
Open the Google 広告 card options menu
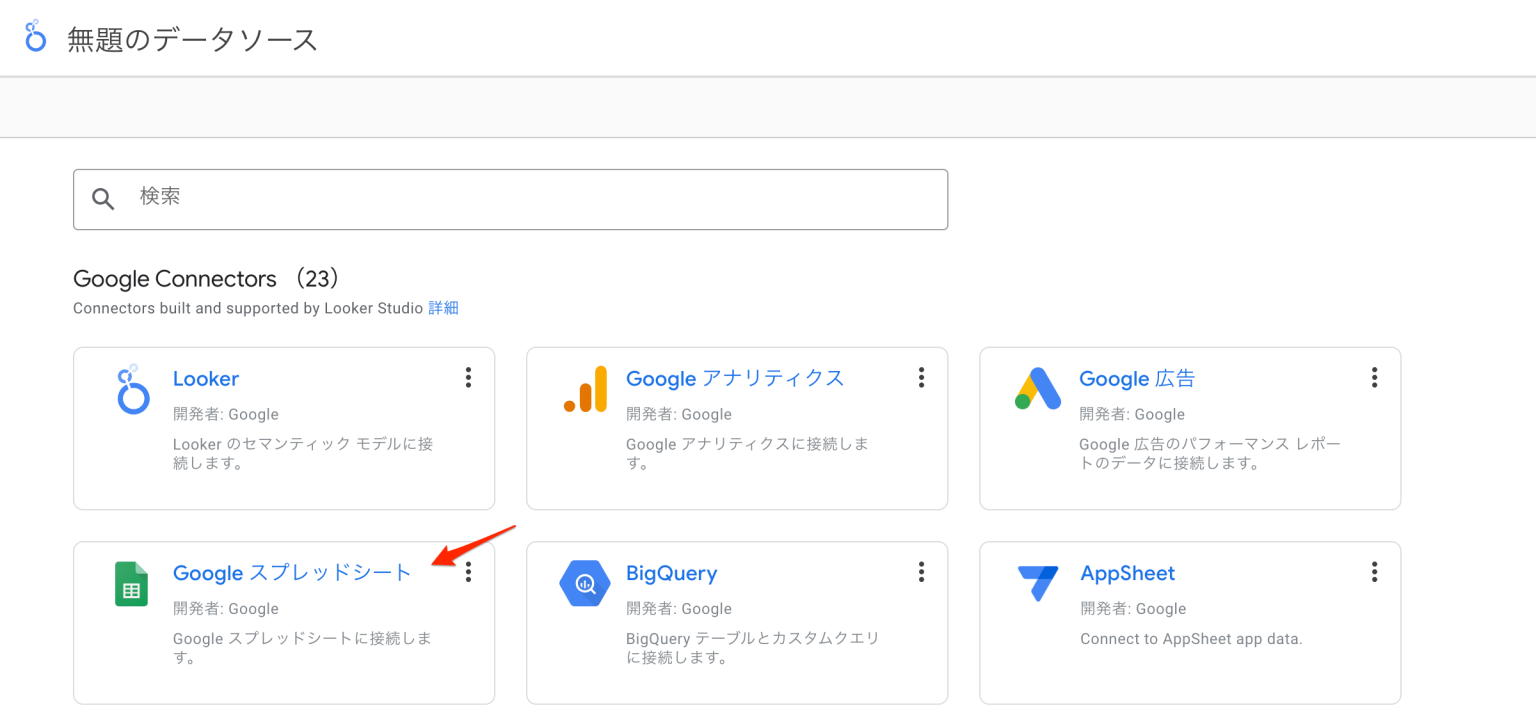[x=1374, y=377]
